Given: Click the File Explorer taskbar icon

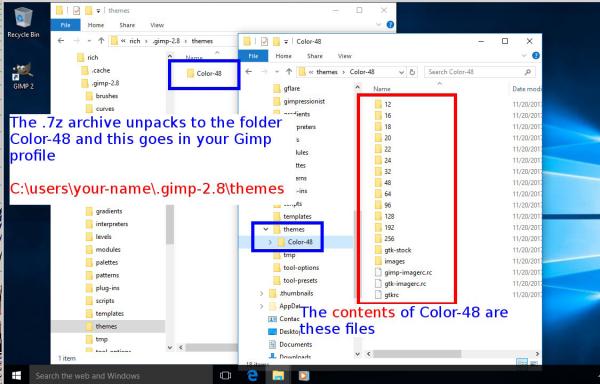Looking at the screenshot, I should click(x=278, y=376).
